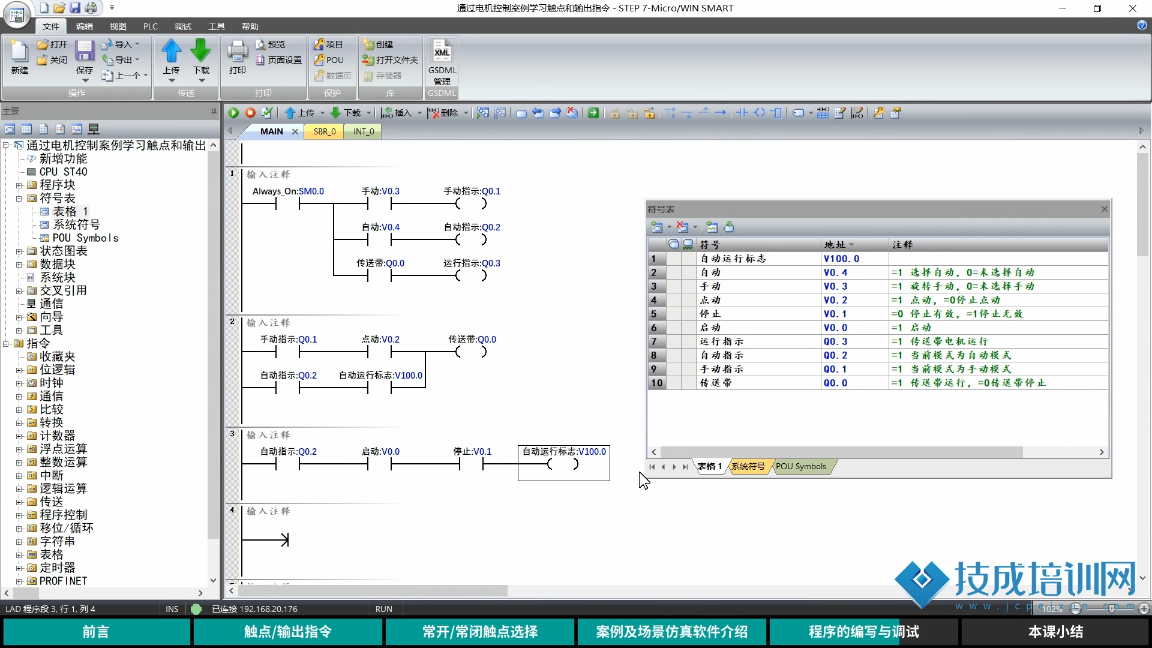Viewport: 1152px width, 648px height.
Task: Expand the 位逻辑 instruction folder
Action: [x=19, y=370]
